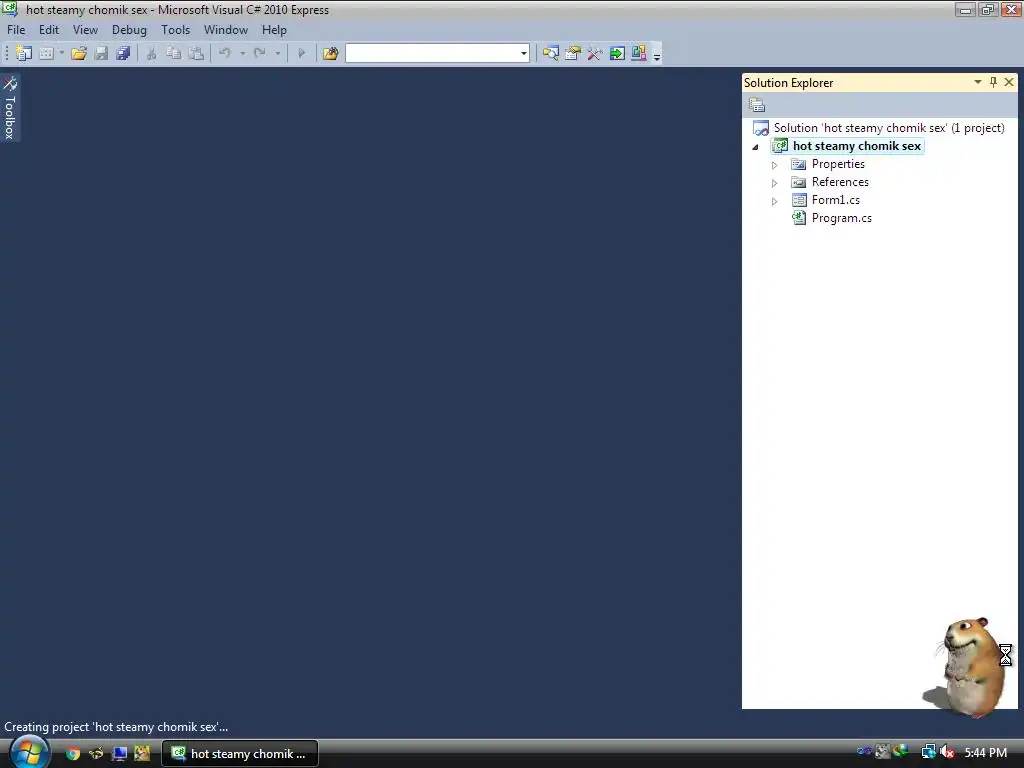Close the Solution Explorer panel
The image size is (1024, 768).
click(x=1009, y=82)
